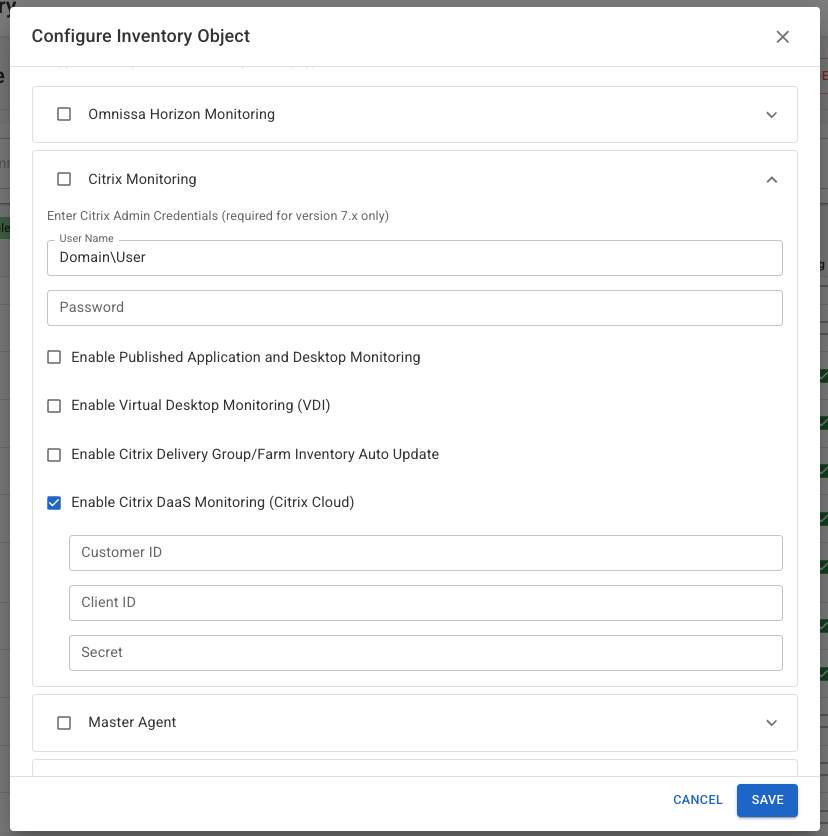The height and width of the screenshot is (836, 828).
Task: Click the Customer ID field
Action: [425, 553]
